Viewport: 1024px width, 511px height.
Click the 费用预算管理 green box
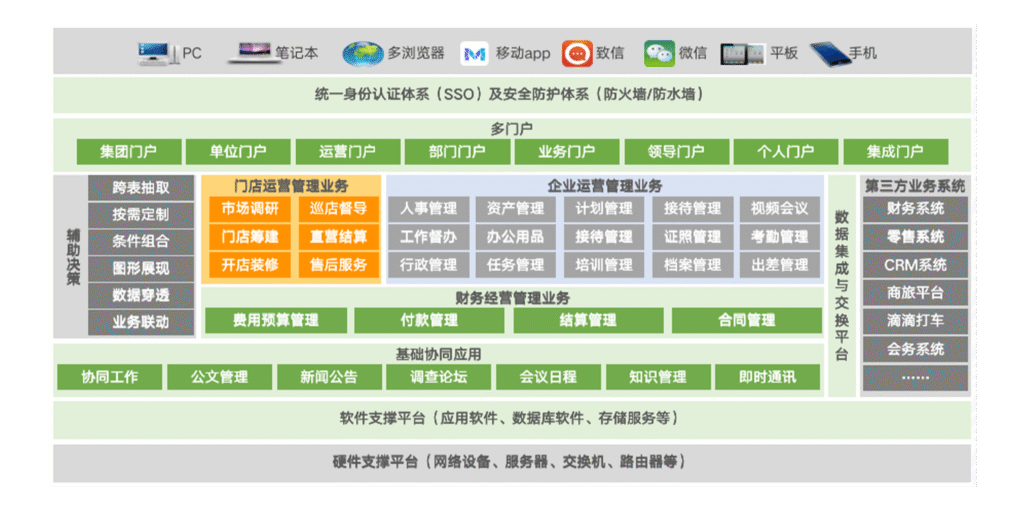(x=276, y=321)
